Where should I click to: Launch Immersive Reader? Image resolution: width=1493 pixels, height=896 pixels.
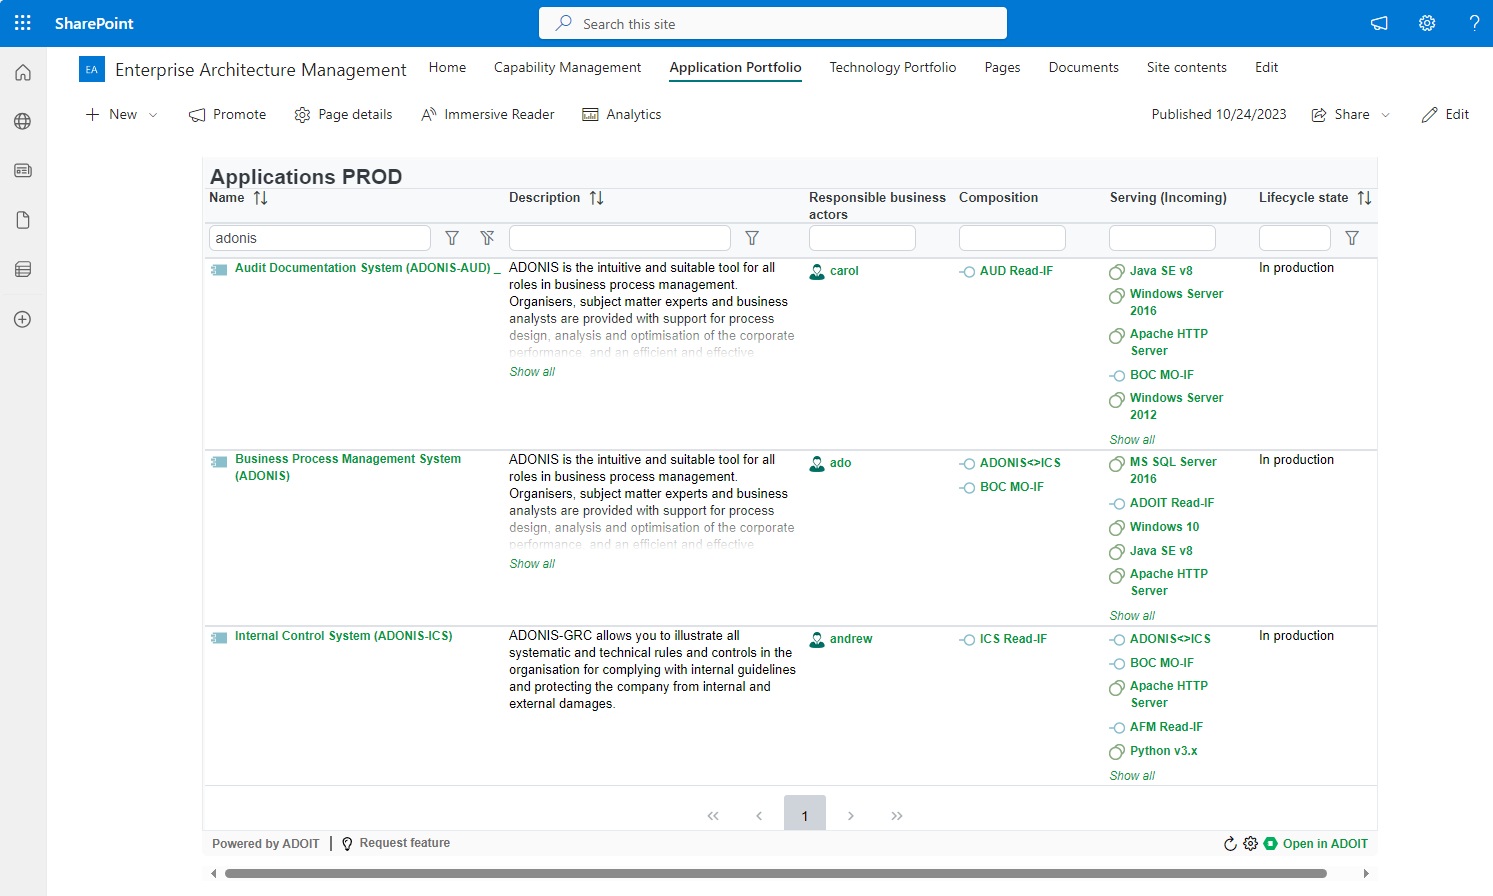pos(487,115)
